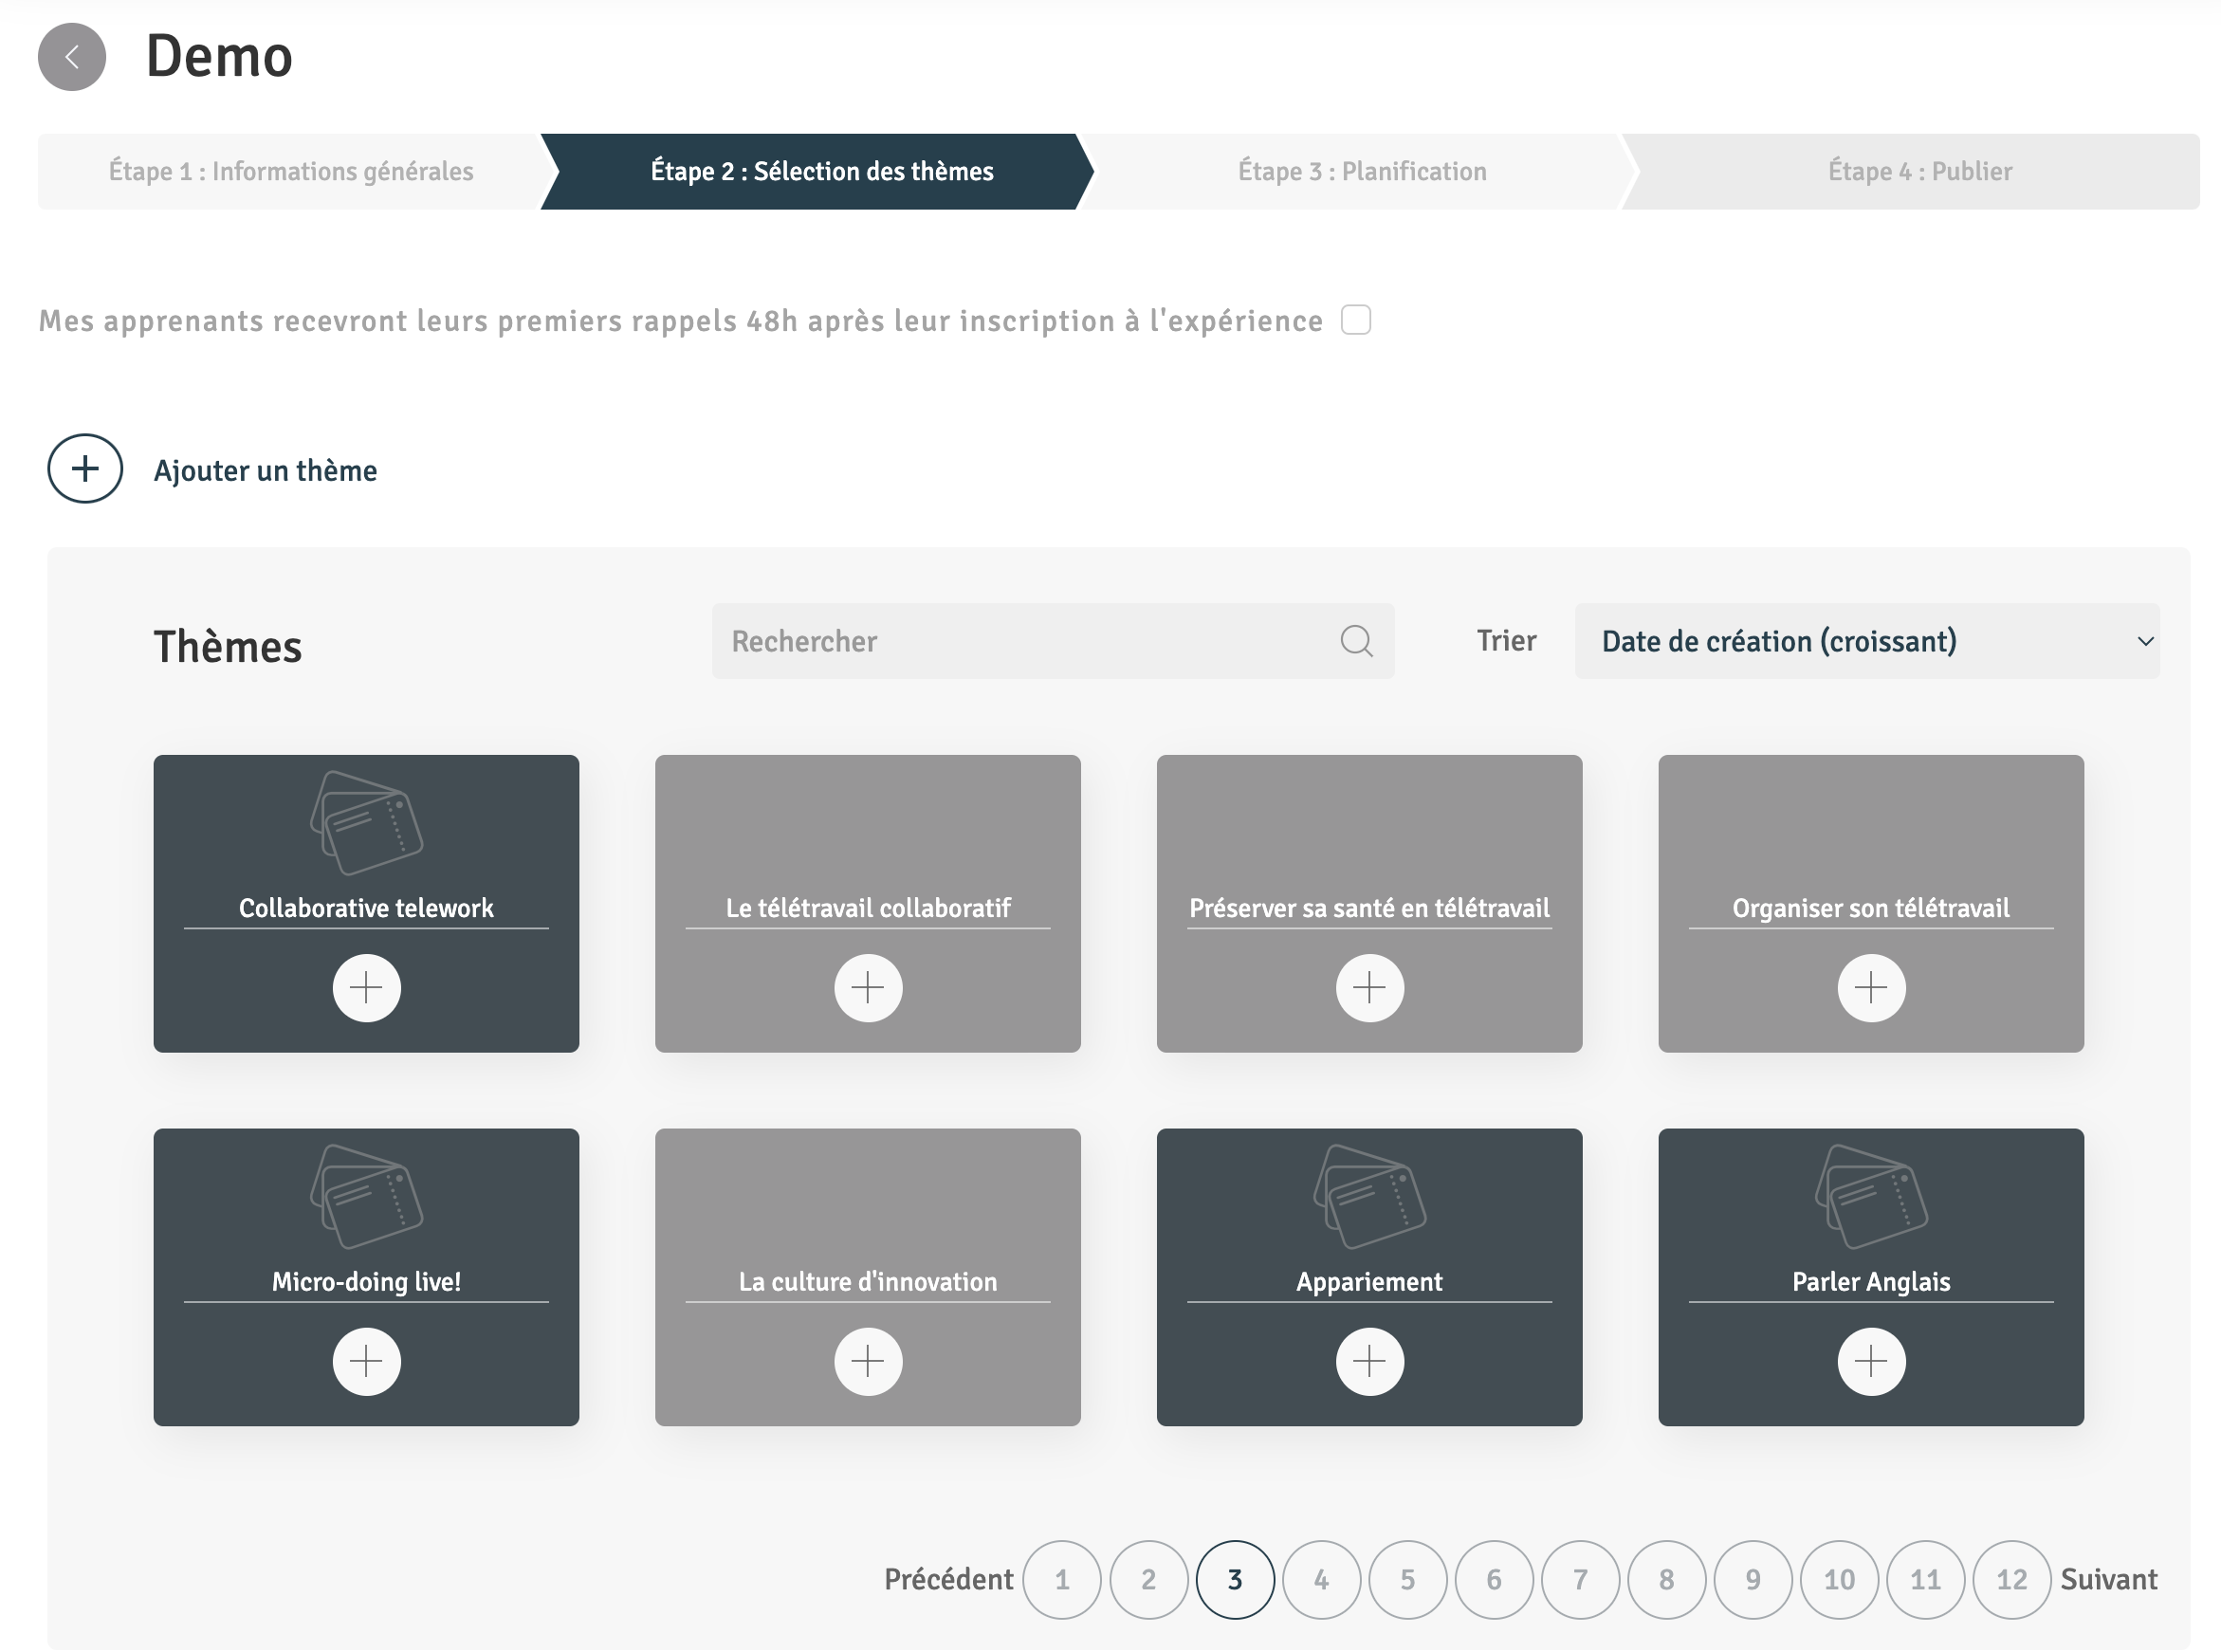Screen dimensions: 2221x1652
Task: Click the Collaborative telework title
Action: point(366,908)
